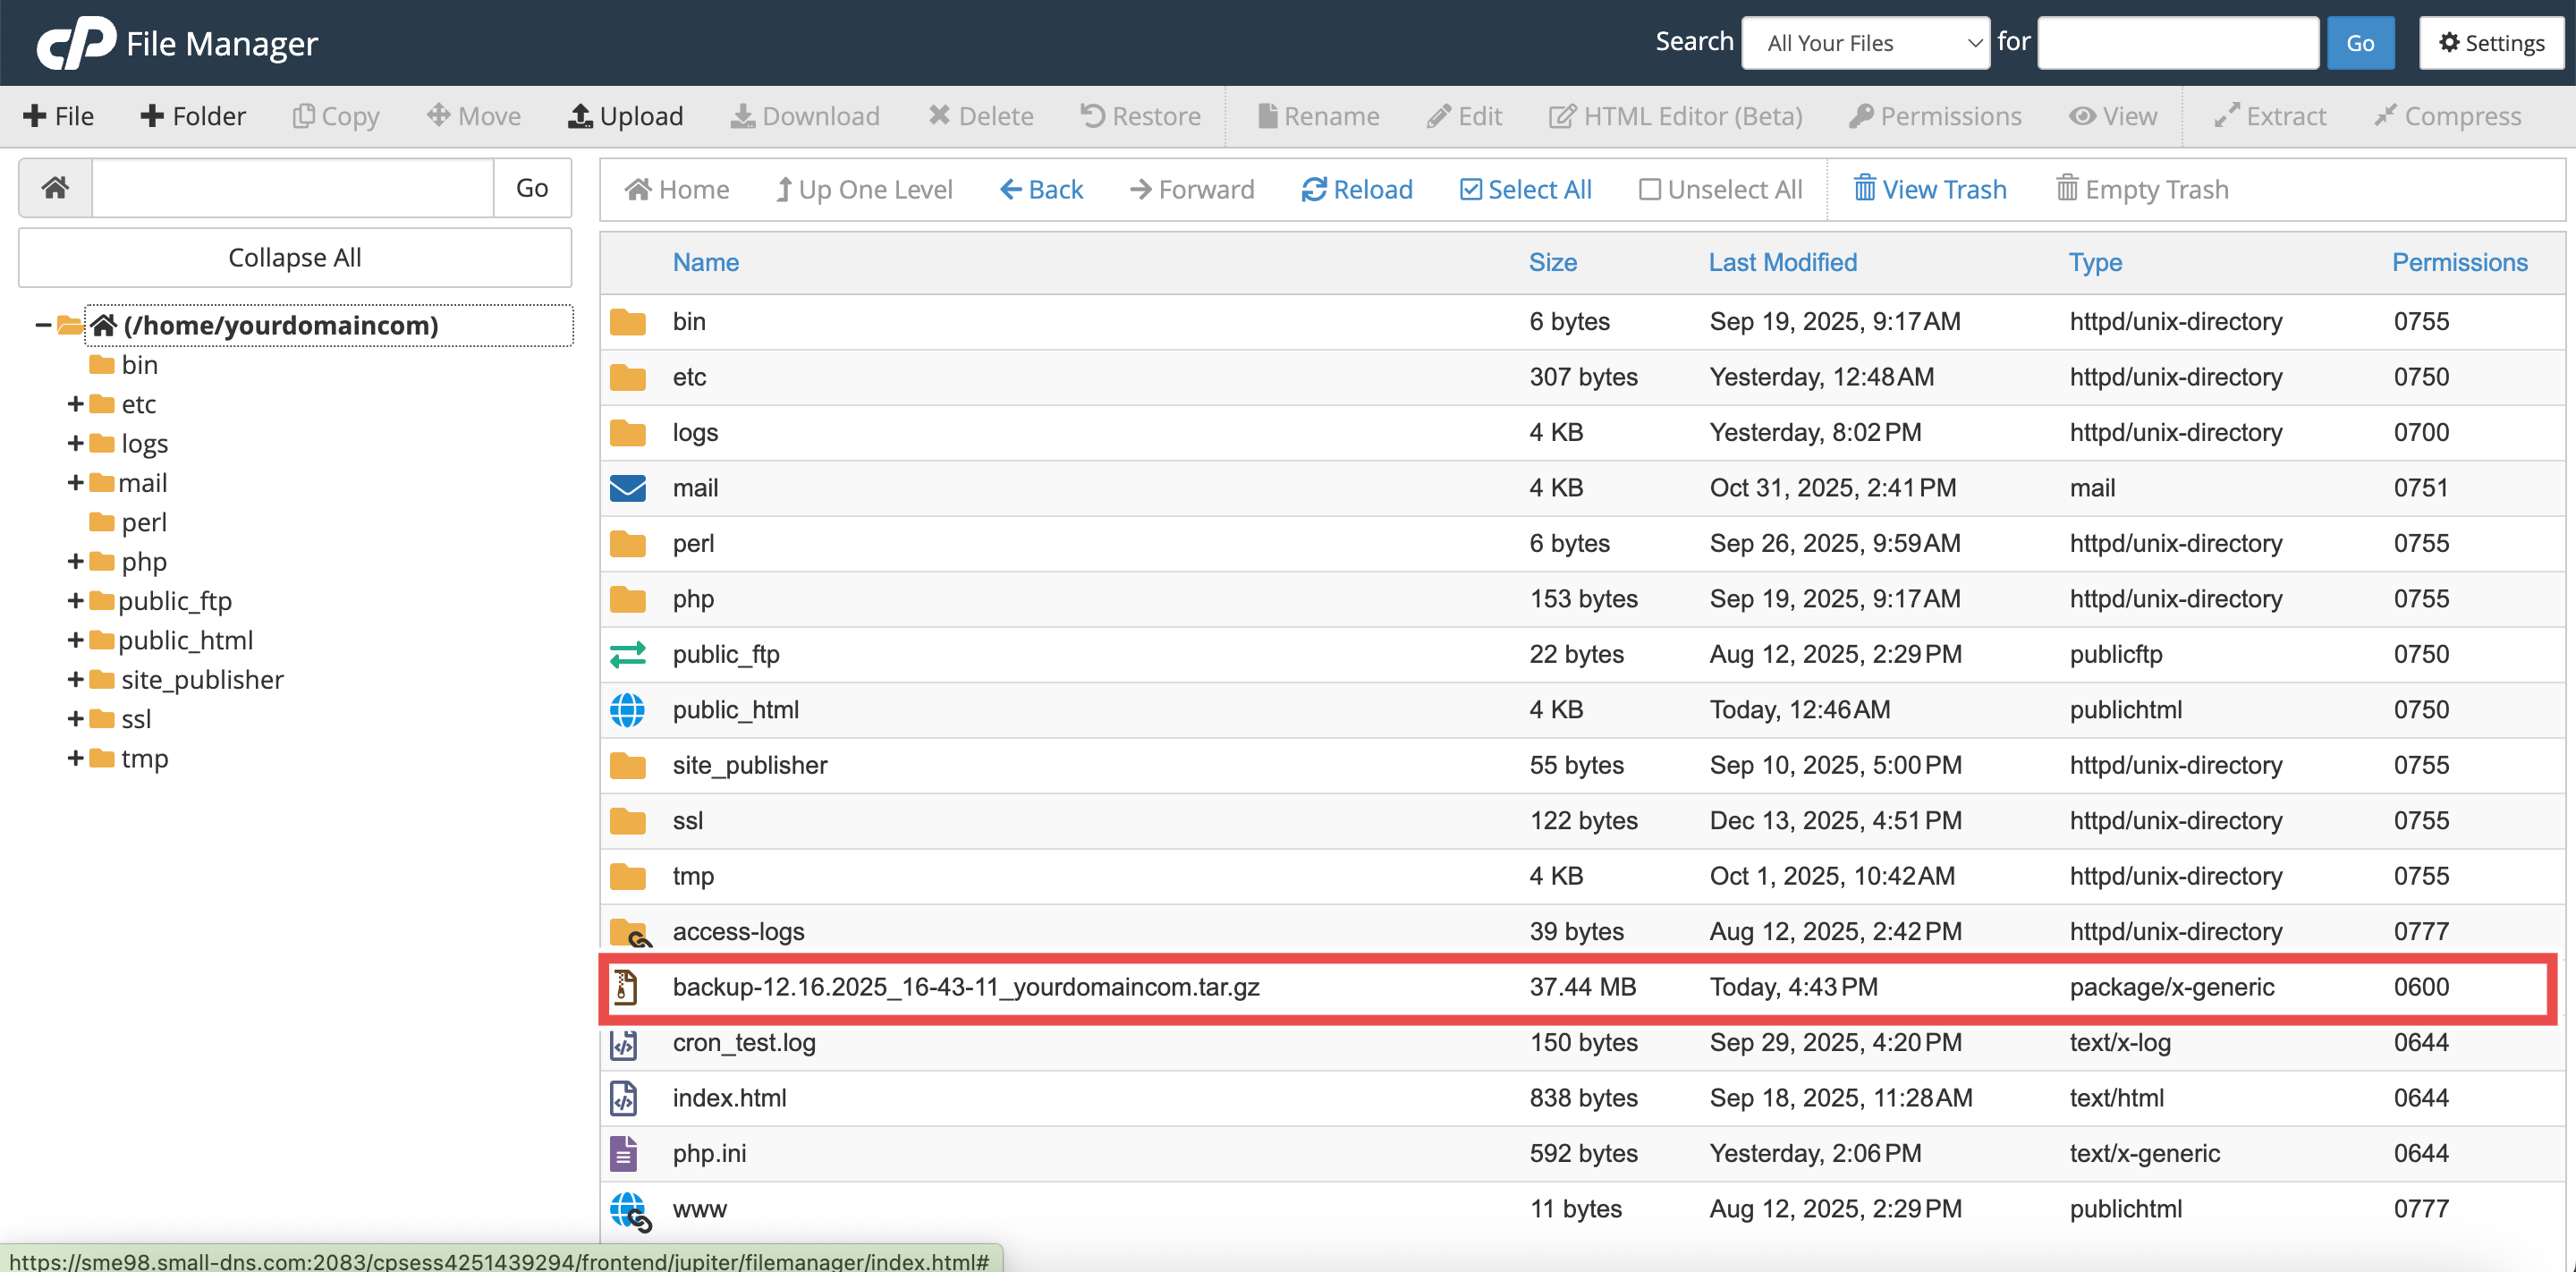
Task: Click the mail envelope icon in the file list
Action: click(627, 488)
